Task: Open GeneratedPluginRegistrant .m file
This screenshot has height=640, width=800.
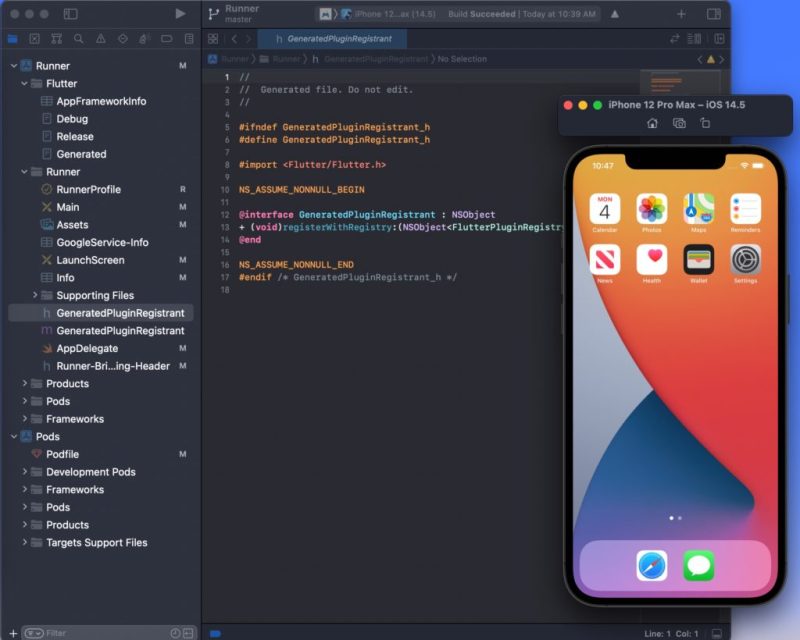Action: 120,331
